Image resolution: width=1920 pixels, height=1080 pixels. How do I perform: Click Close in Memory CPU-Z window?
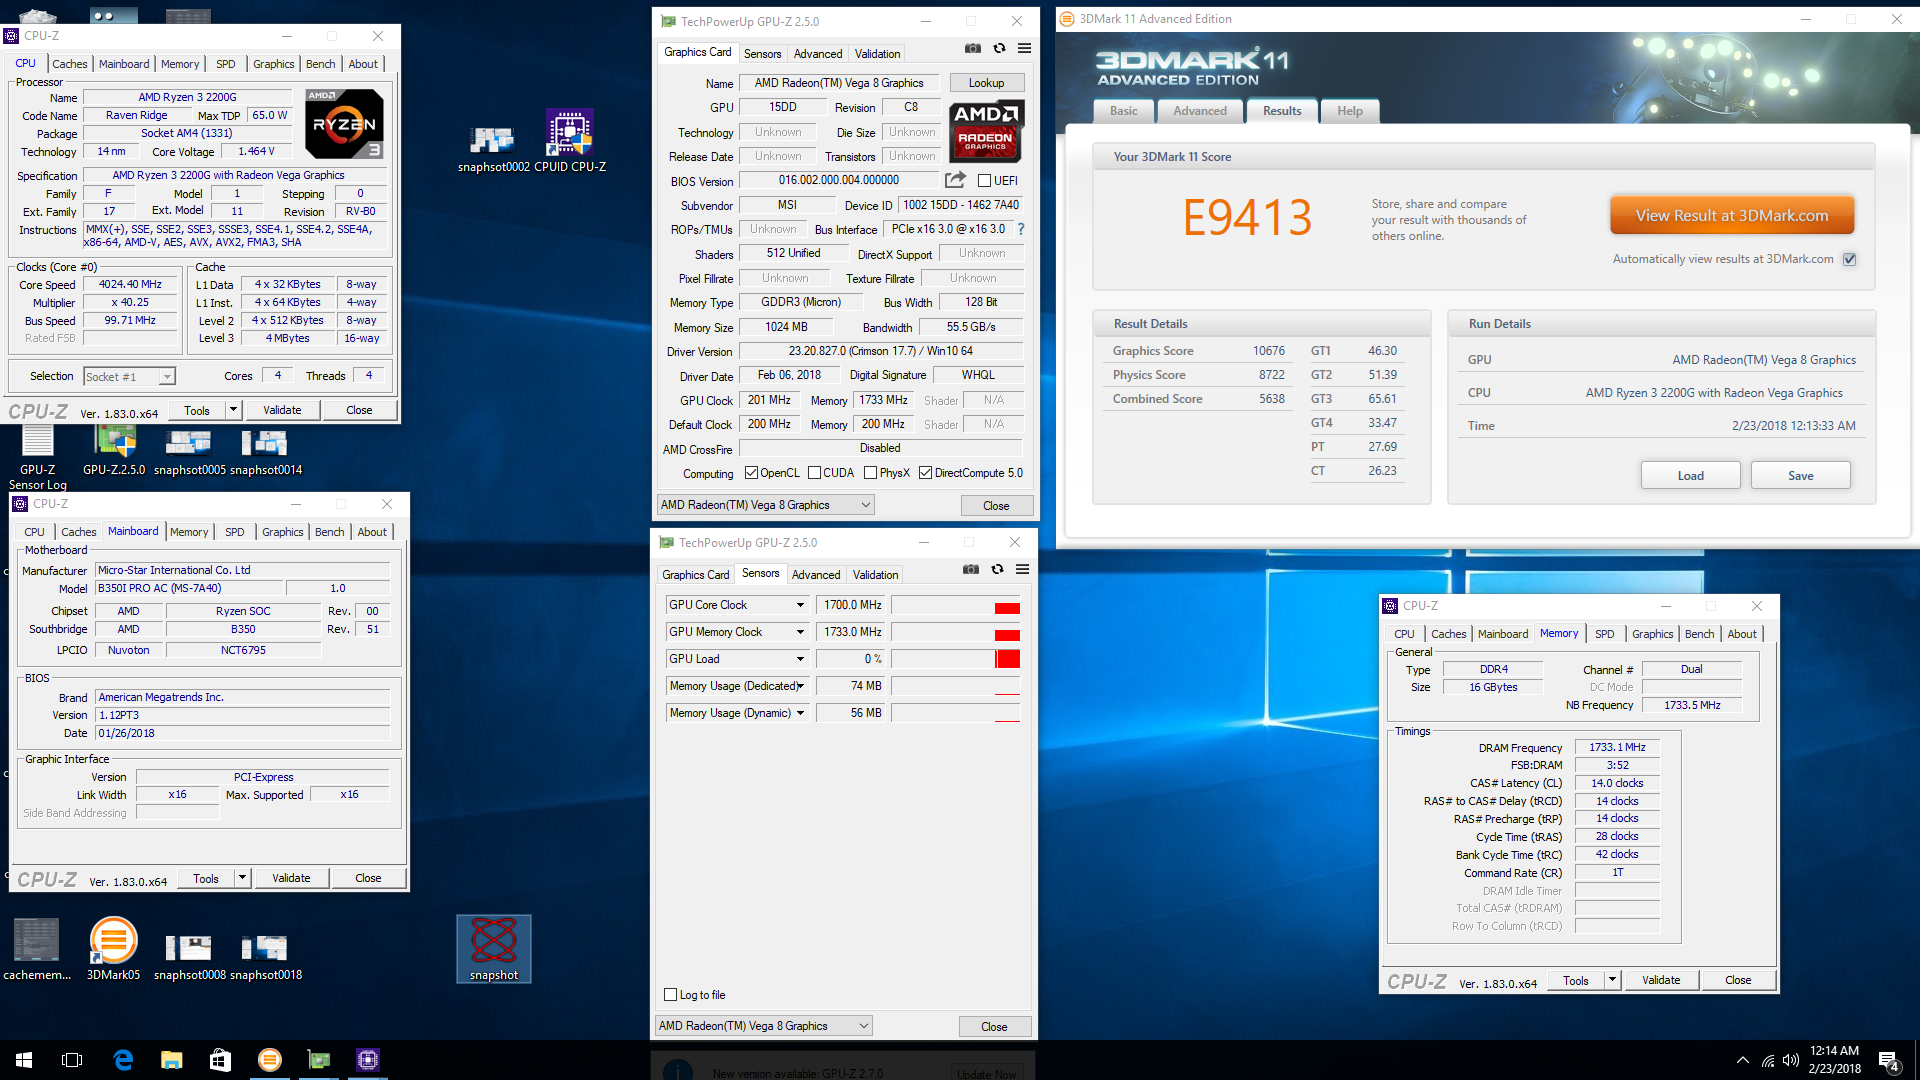click(x=1738, y=980)
